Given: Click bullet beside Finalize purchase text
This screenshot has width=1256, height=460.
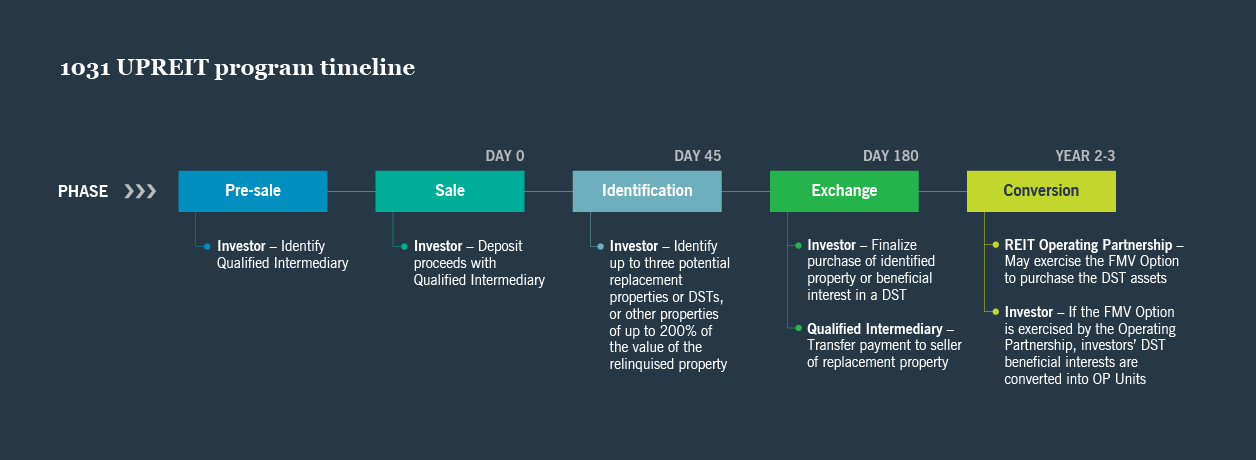Looking at the screenshot, I should tap(797, 246).
